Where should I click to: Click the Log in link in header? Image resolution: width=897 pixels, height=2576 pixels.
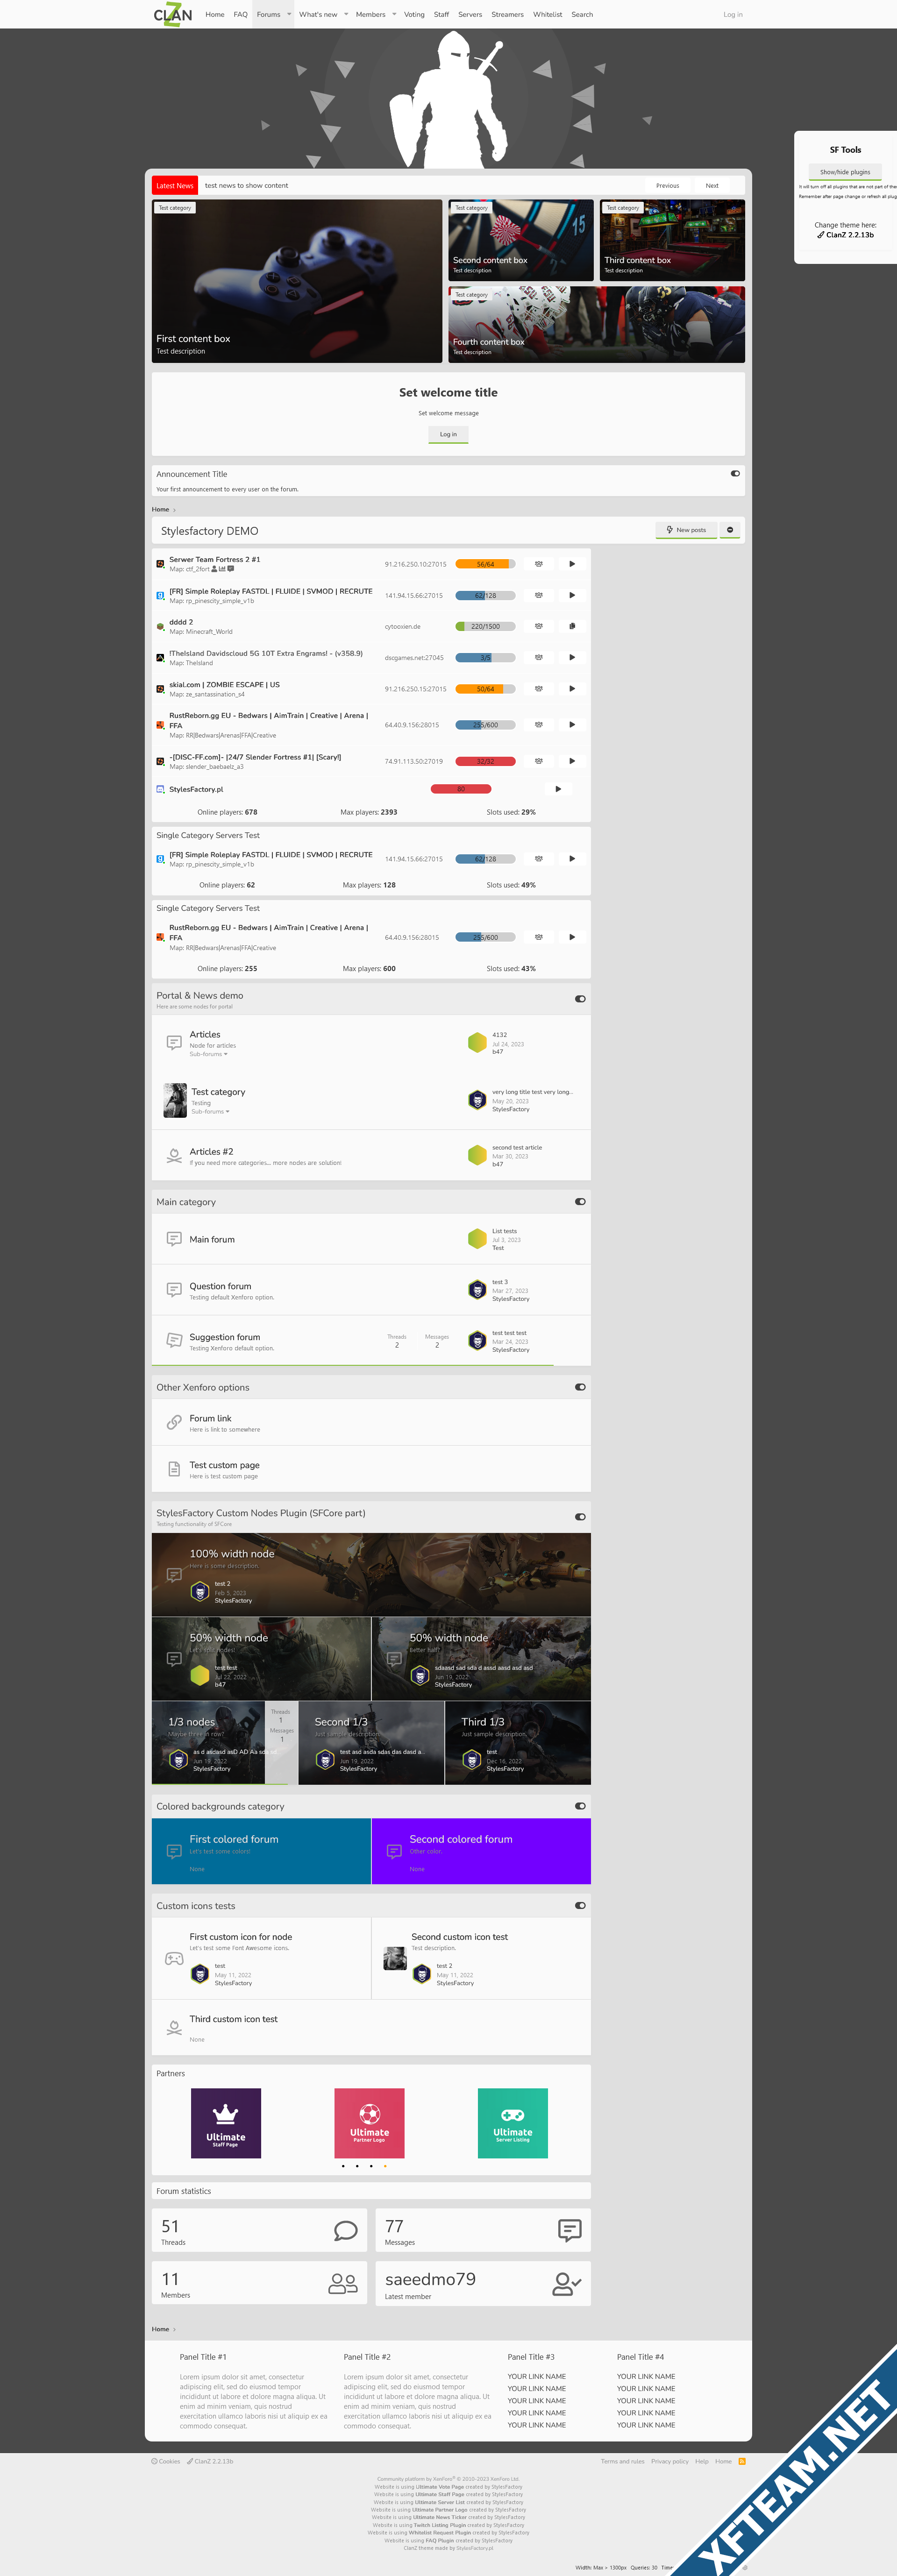coord(733,14)
